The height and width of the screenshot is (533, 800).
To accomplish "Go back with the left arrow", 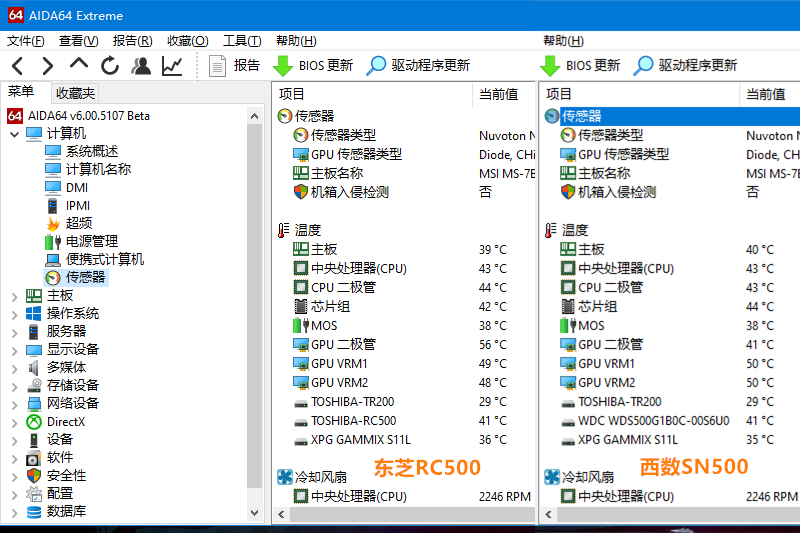I will pyautogui.click(x=18, y=66).
